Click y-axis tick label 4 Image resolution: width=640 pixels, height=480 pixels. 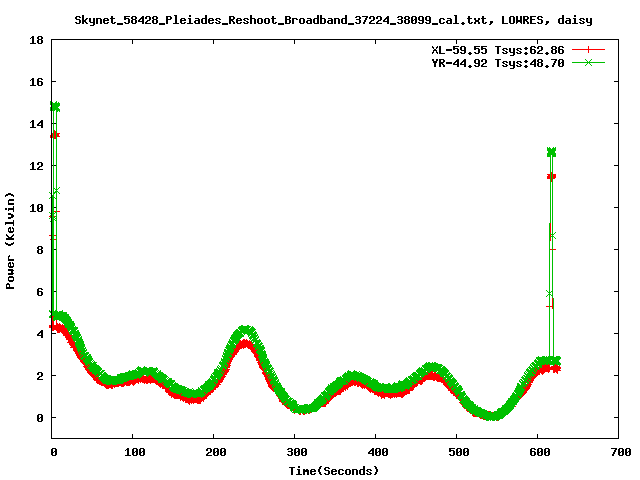[40, 334]
